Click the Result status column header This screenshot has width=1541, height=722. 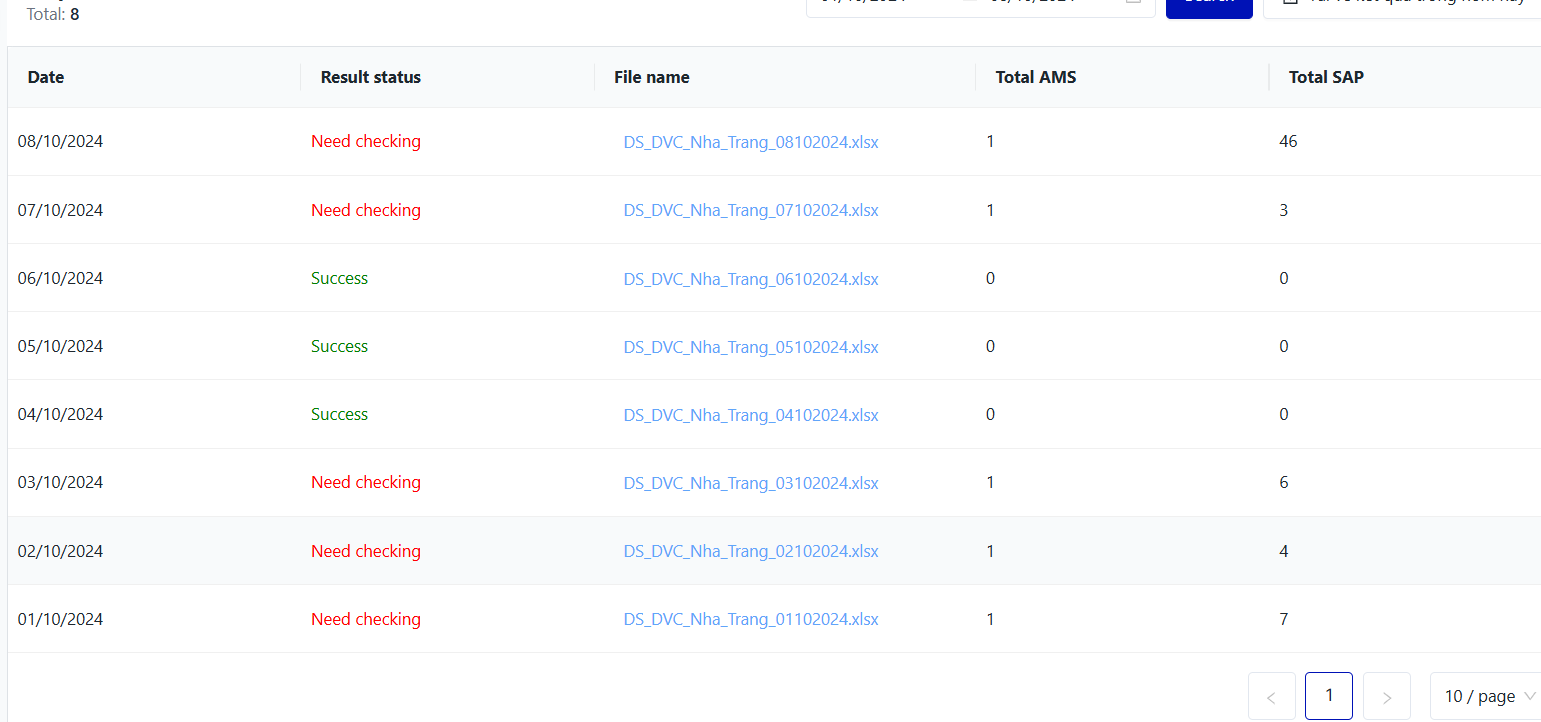point(371,77)
